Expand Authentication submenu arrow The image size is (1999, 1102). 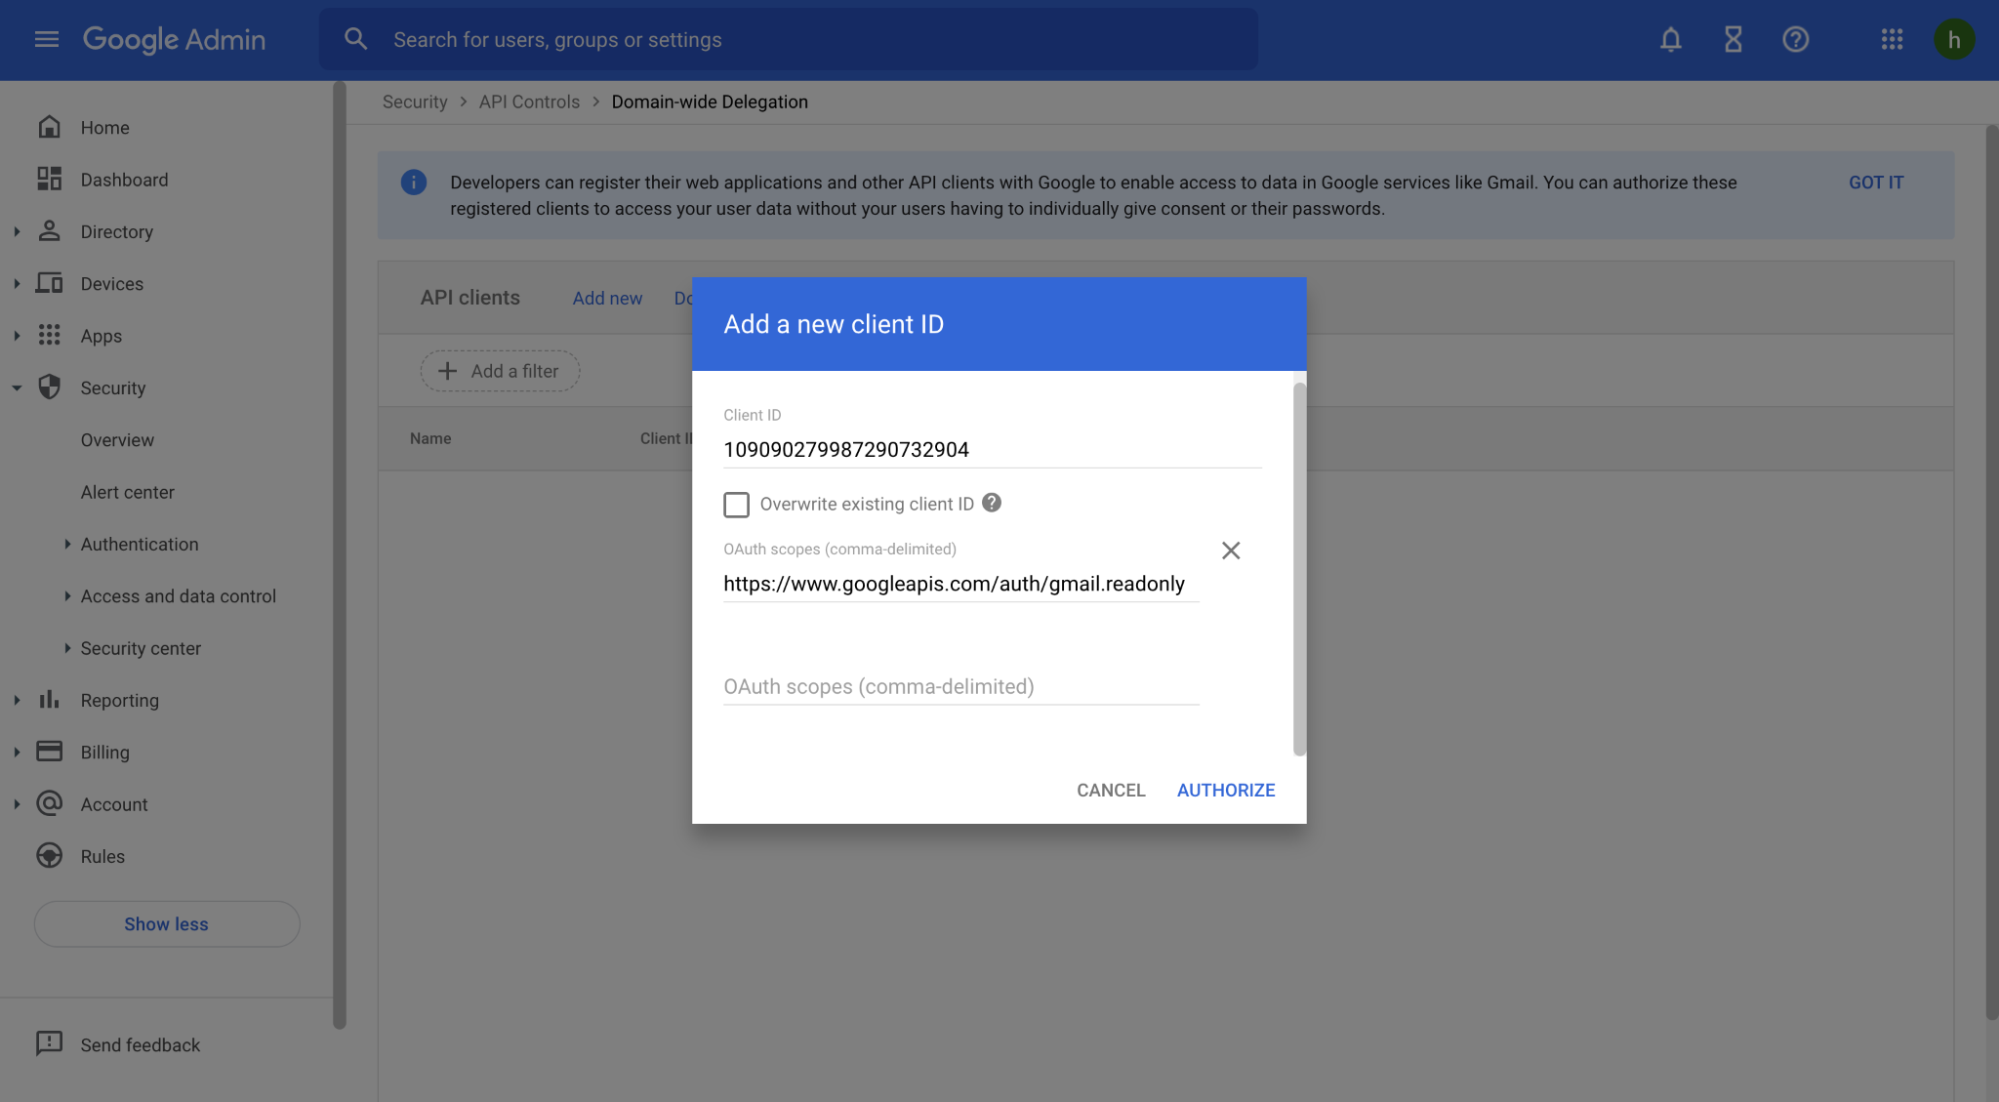[67, 543]
